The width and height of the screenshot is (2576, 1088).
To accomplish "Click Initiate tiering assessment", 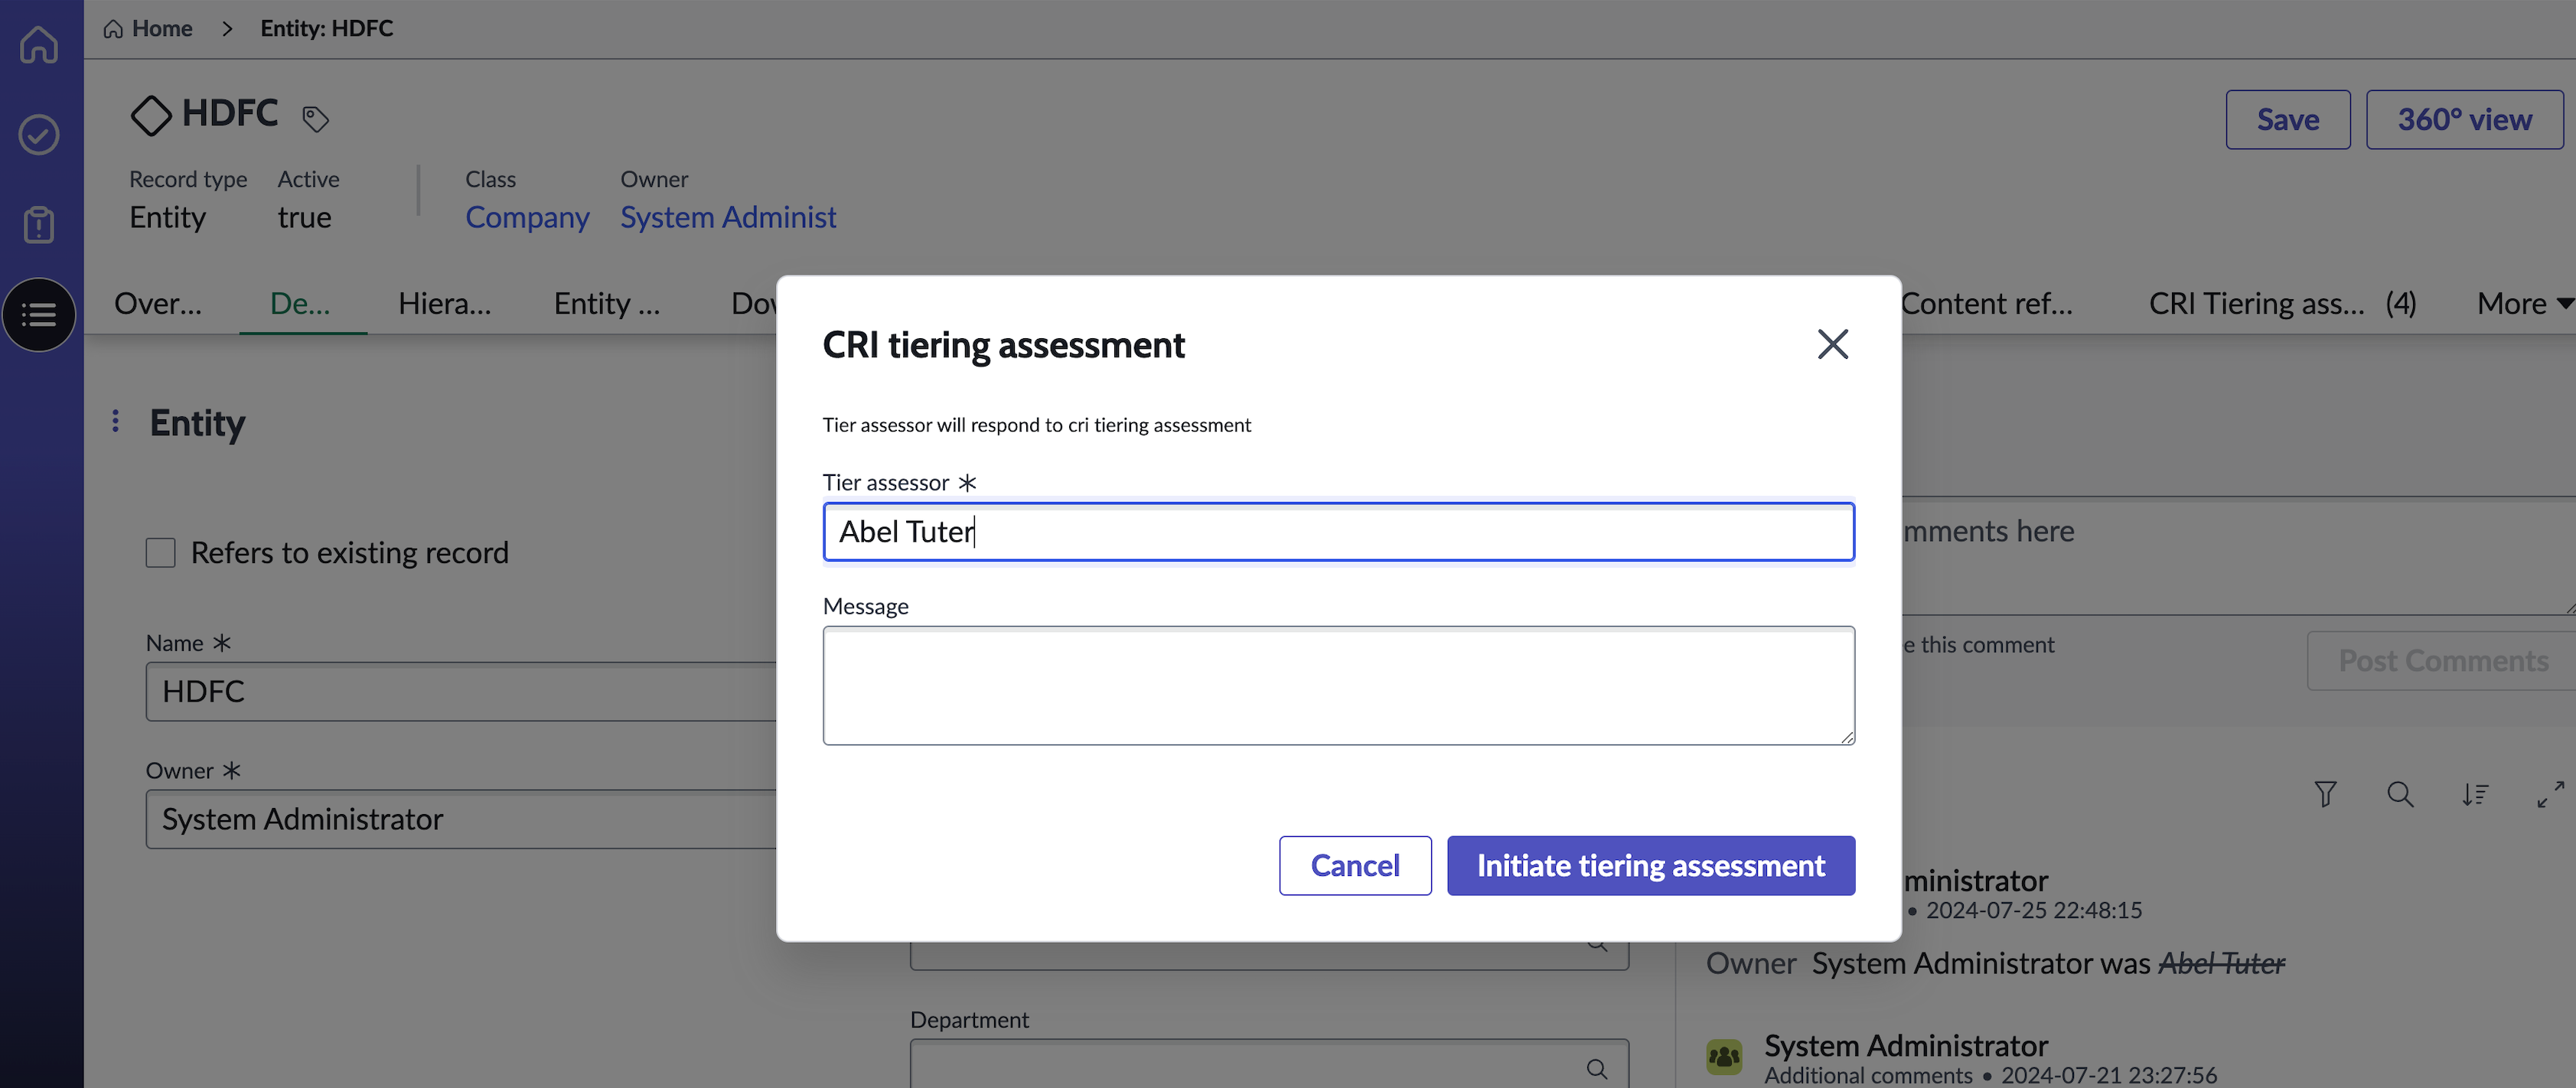I will [1651, 865].
